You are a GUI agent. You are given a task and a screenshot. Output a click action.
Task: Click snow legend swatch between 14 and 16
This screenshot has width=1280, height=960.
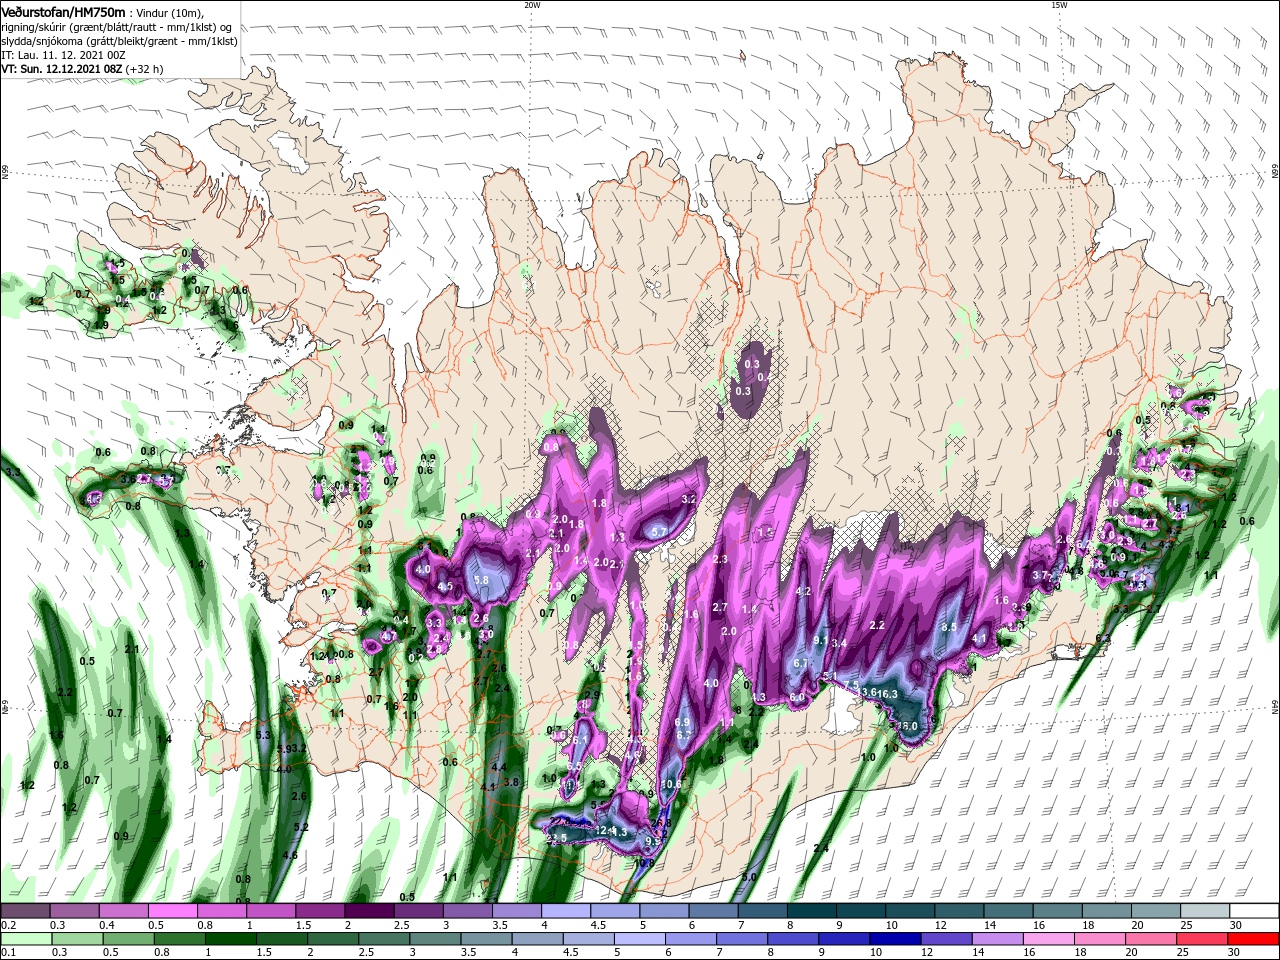[x=1009, y=911]
